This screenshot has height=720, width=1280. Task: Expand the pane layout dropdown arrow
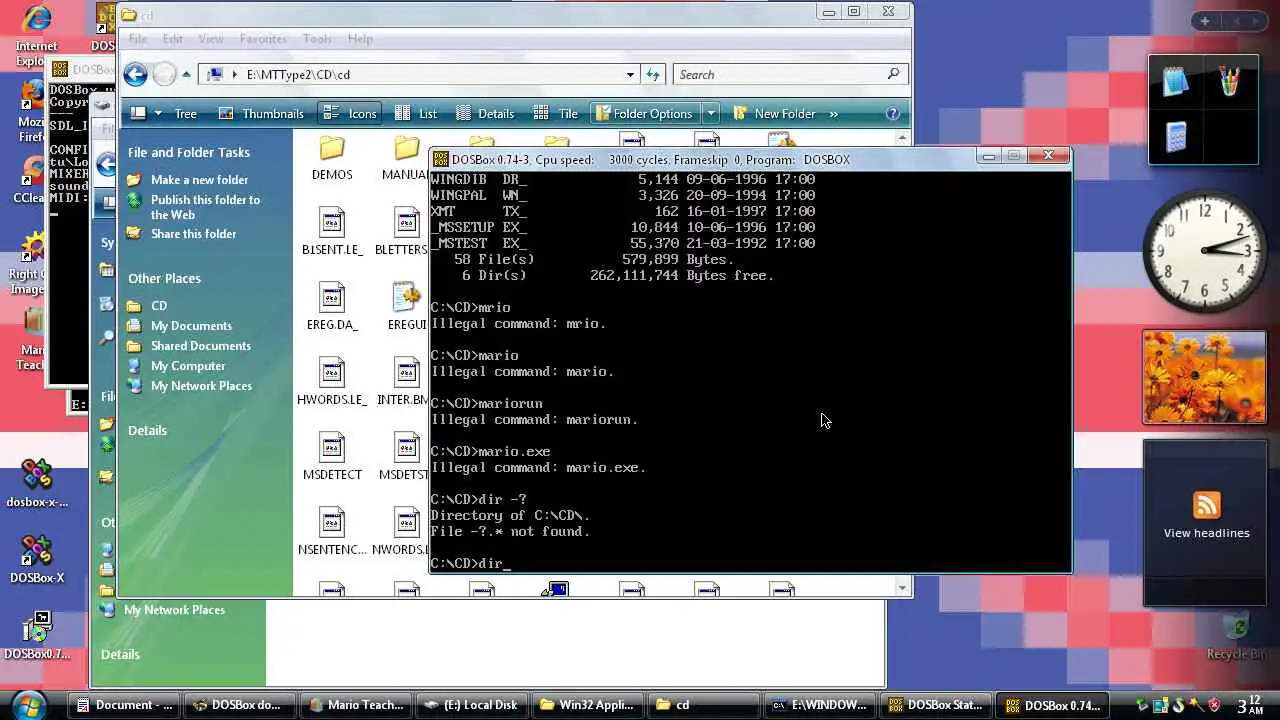click(158, 113)
